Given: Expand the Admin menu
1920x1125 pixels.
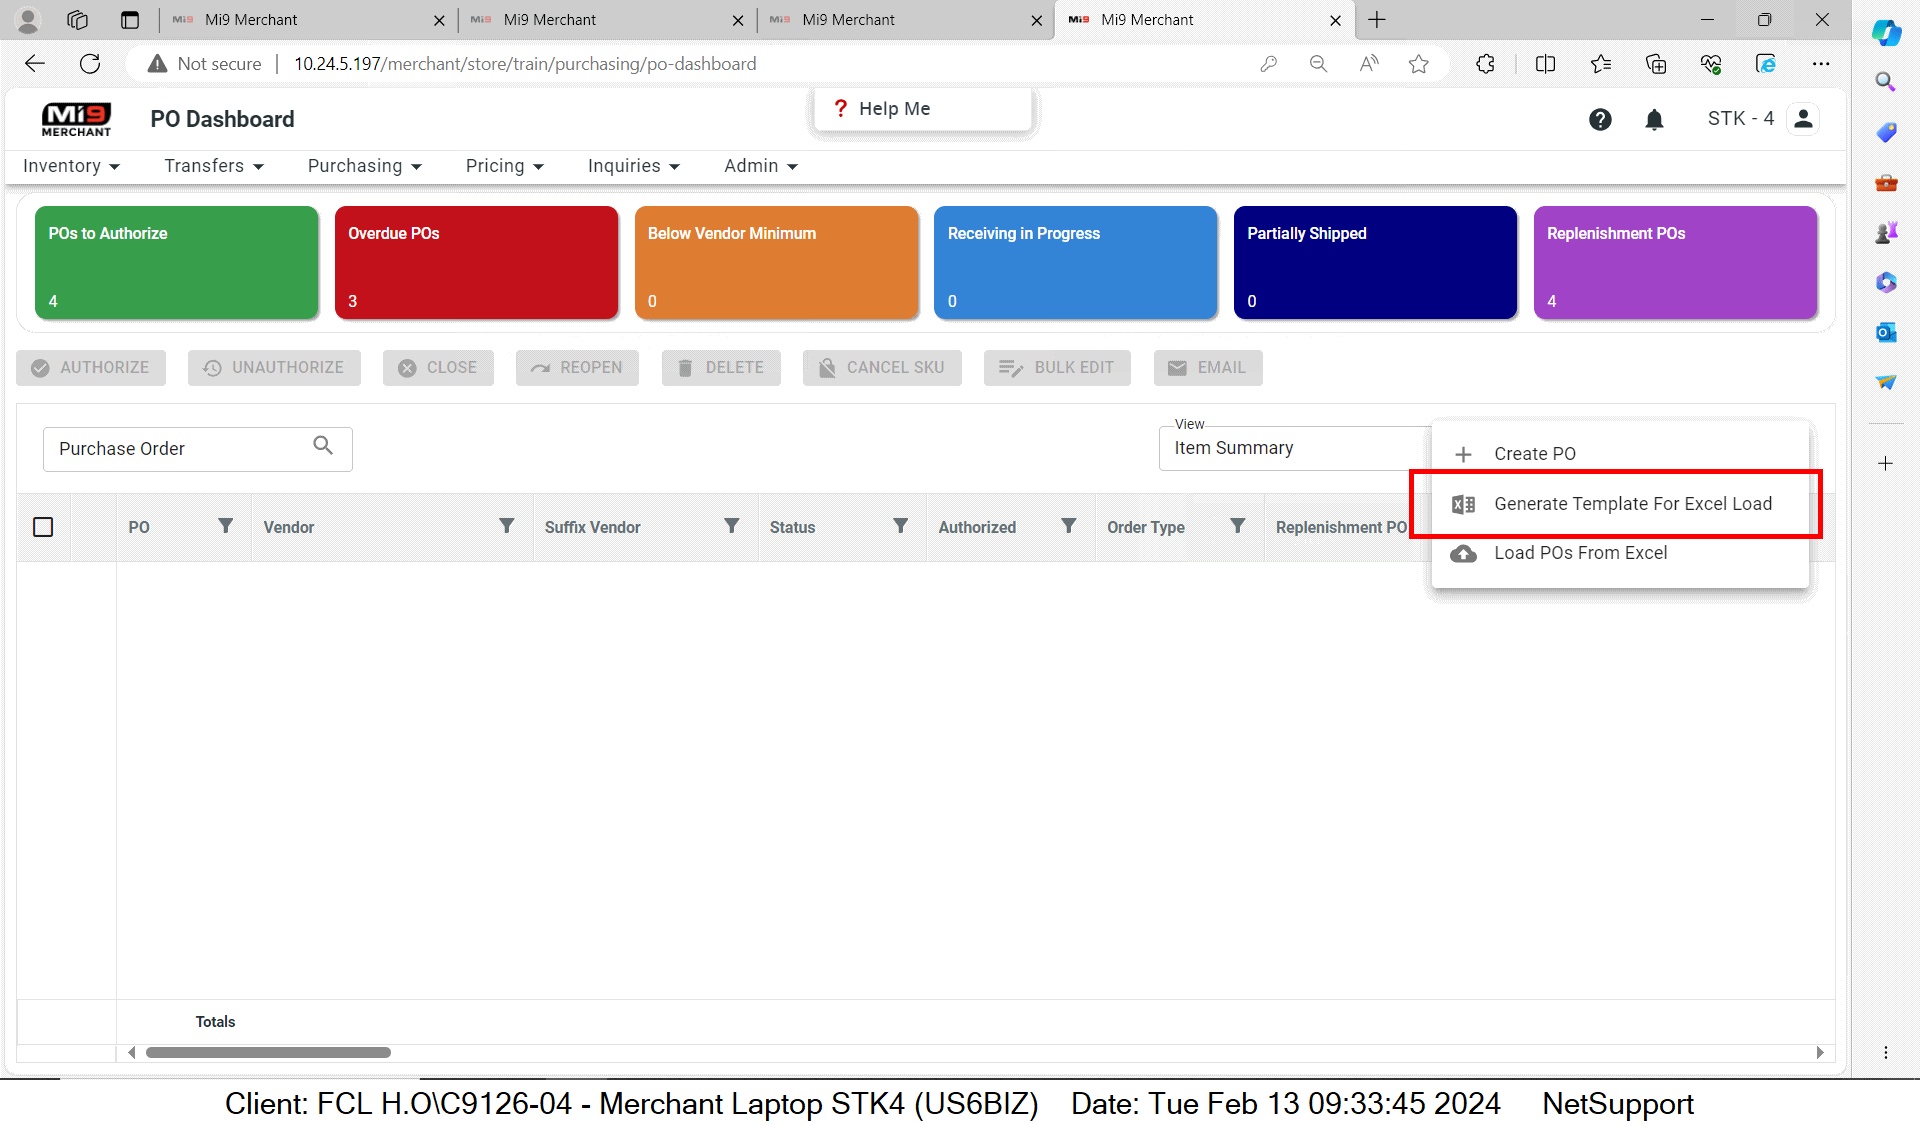Looking at the screenshot, I should click(x=761, y=166).
